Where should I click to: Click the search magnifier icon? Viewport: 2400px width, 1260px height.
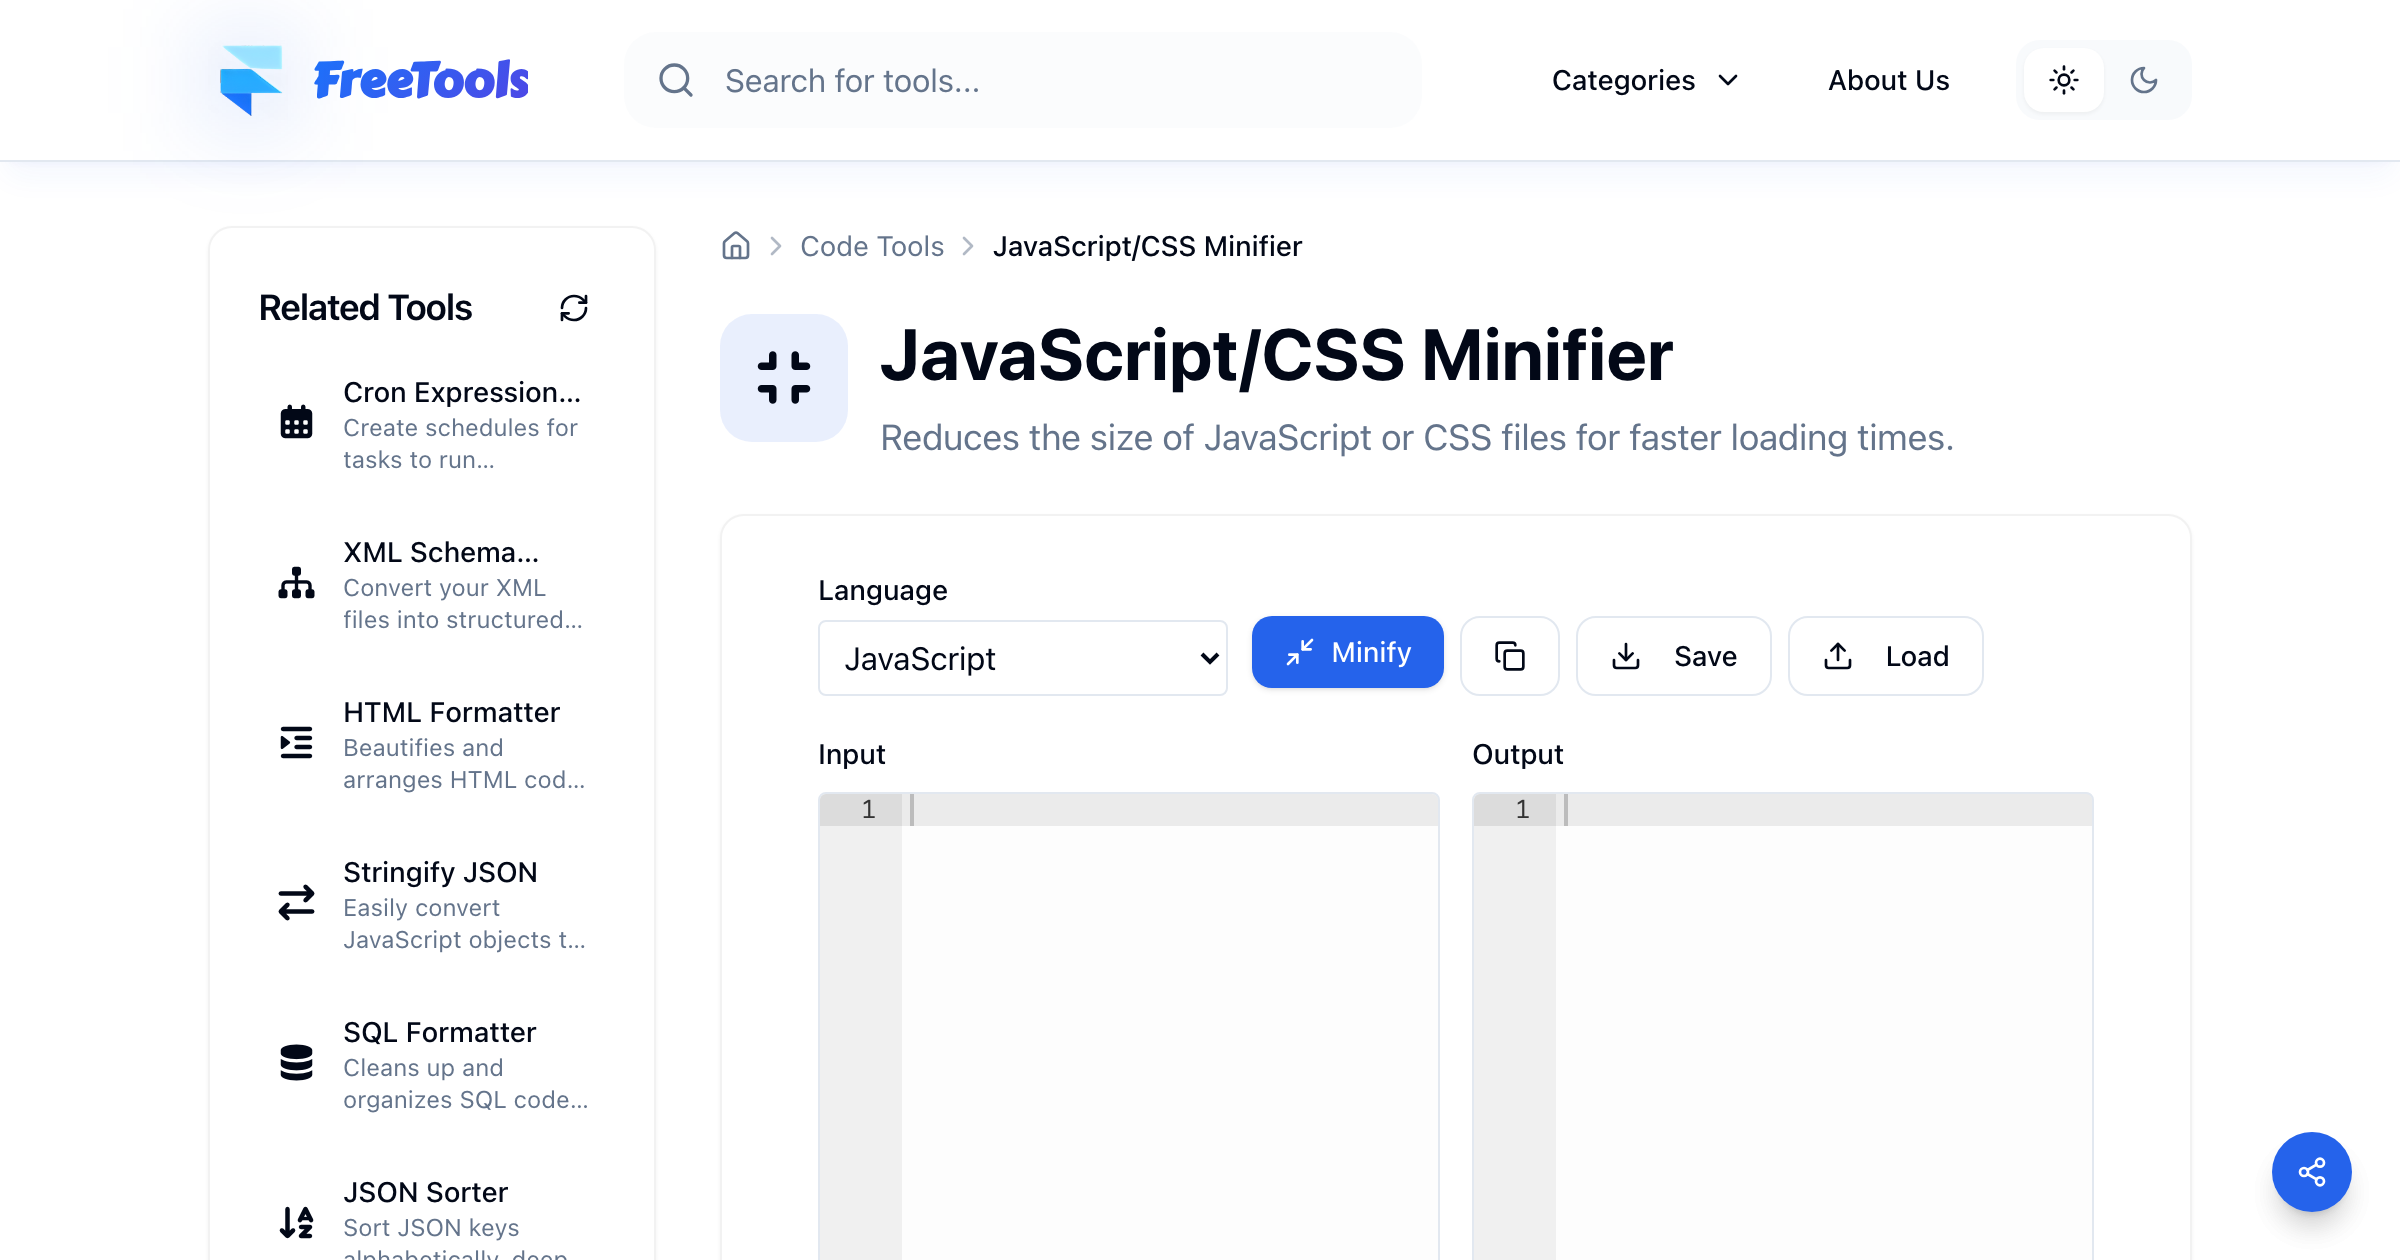click(x=676, y=80)
